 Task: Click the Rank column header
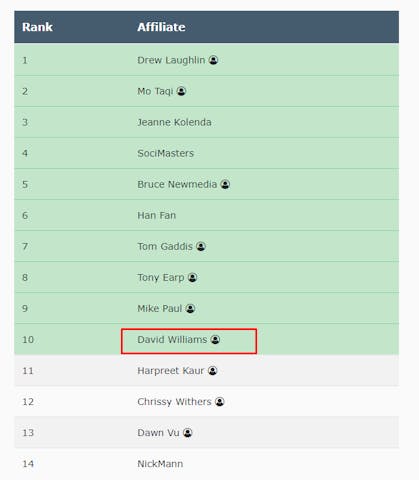pos(37,27)
